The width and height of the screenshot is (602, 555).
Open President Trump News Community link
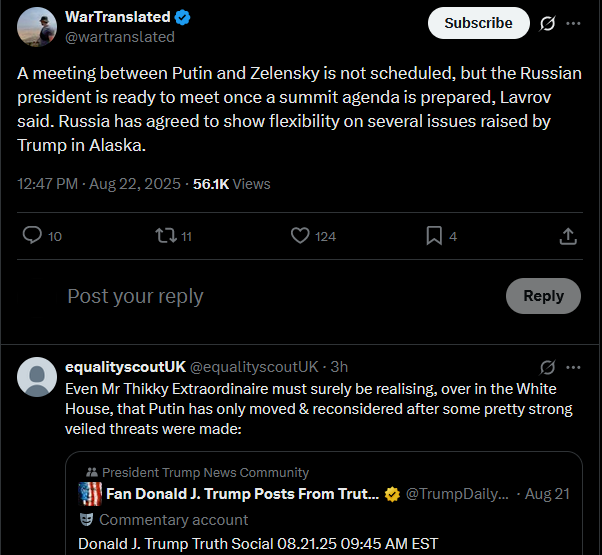tap(205, 472)
